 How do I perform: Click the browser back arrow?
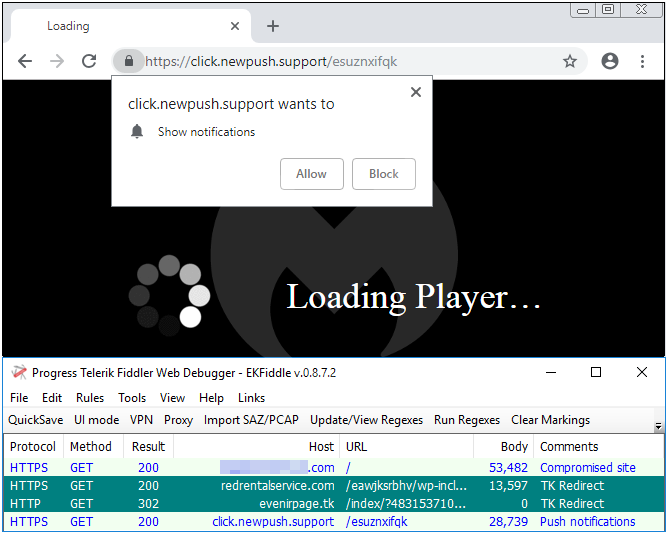pos(25,61)
